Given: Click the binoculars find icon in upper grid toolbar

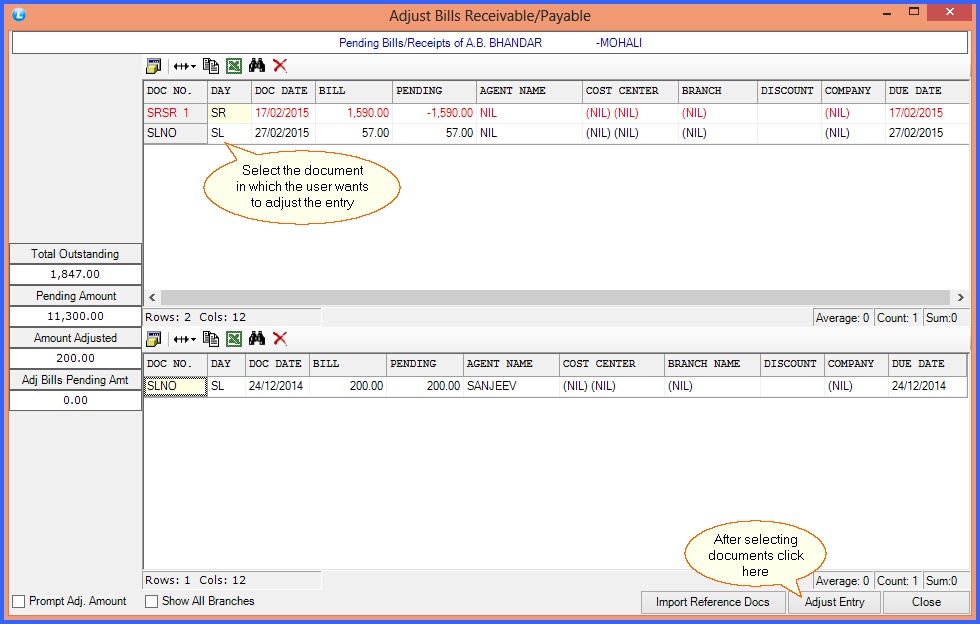Looking at the screenshot, I should coord(257,66).
